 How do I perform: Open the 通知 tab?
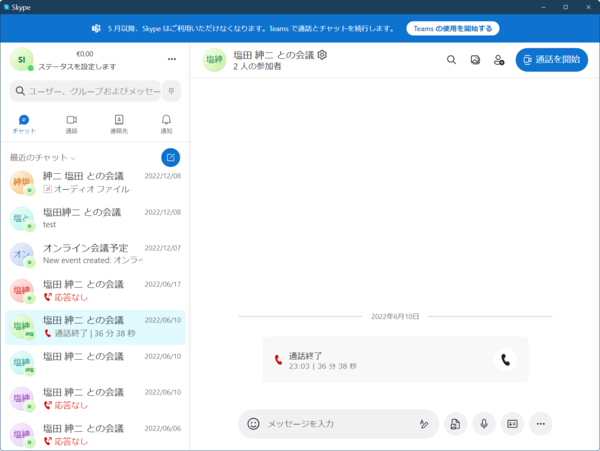[x=166, y=124]
